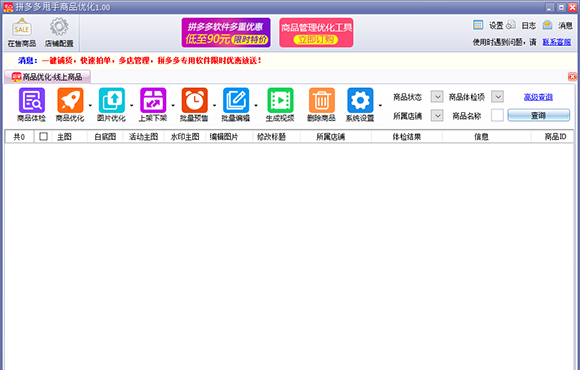Click the 批量预售 alarm clock icon
This screenshot has height=370, width=580.
coord(194,105)
